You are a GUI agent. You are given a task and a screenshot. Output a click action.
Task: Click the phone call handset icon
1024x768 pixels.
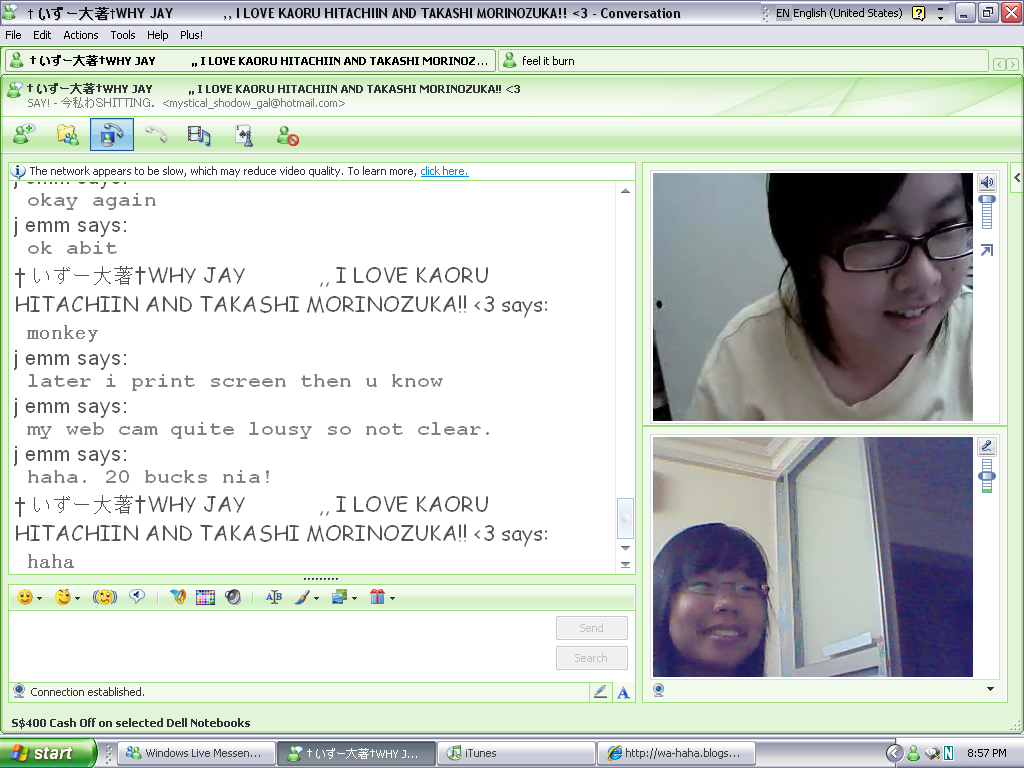pyautogui.click(x=156, y=135)
